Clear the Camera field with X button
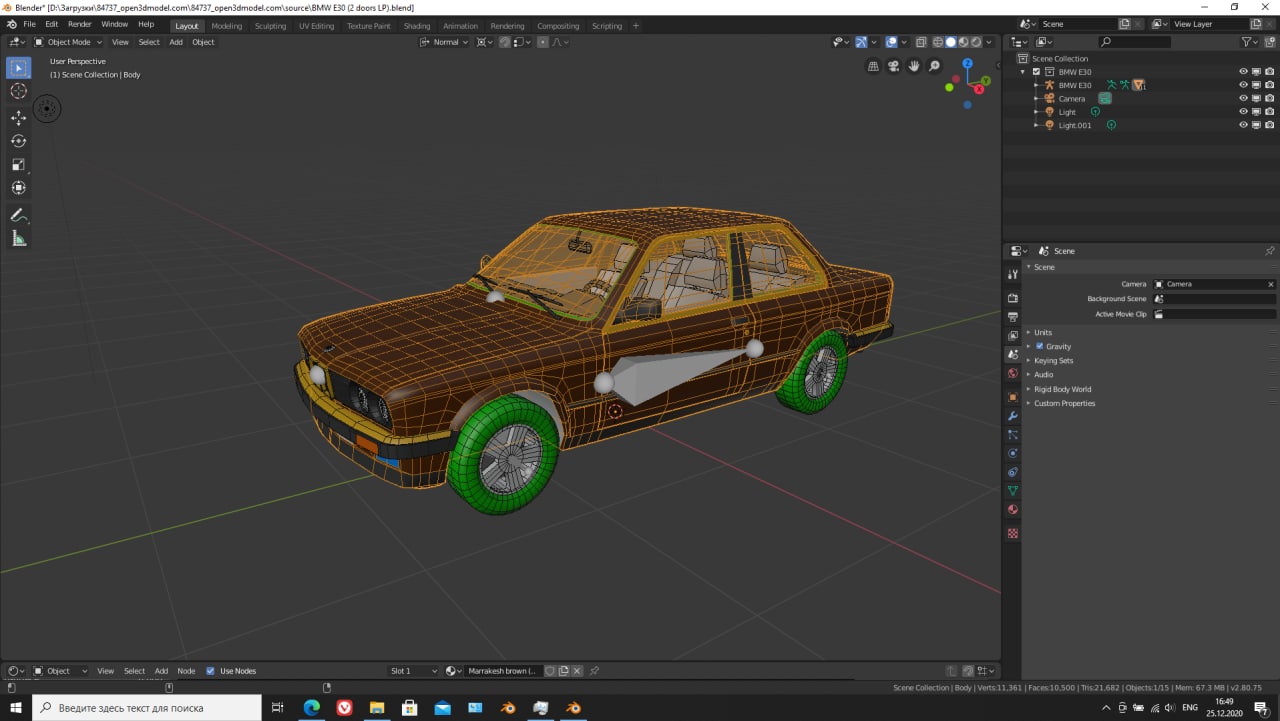The image size is (1280, 721). 1271,284
